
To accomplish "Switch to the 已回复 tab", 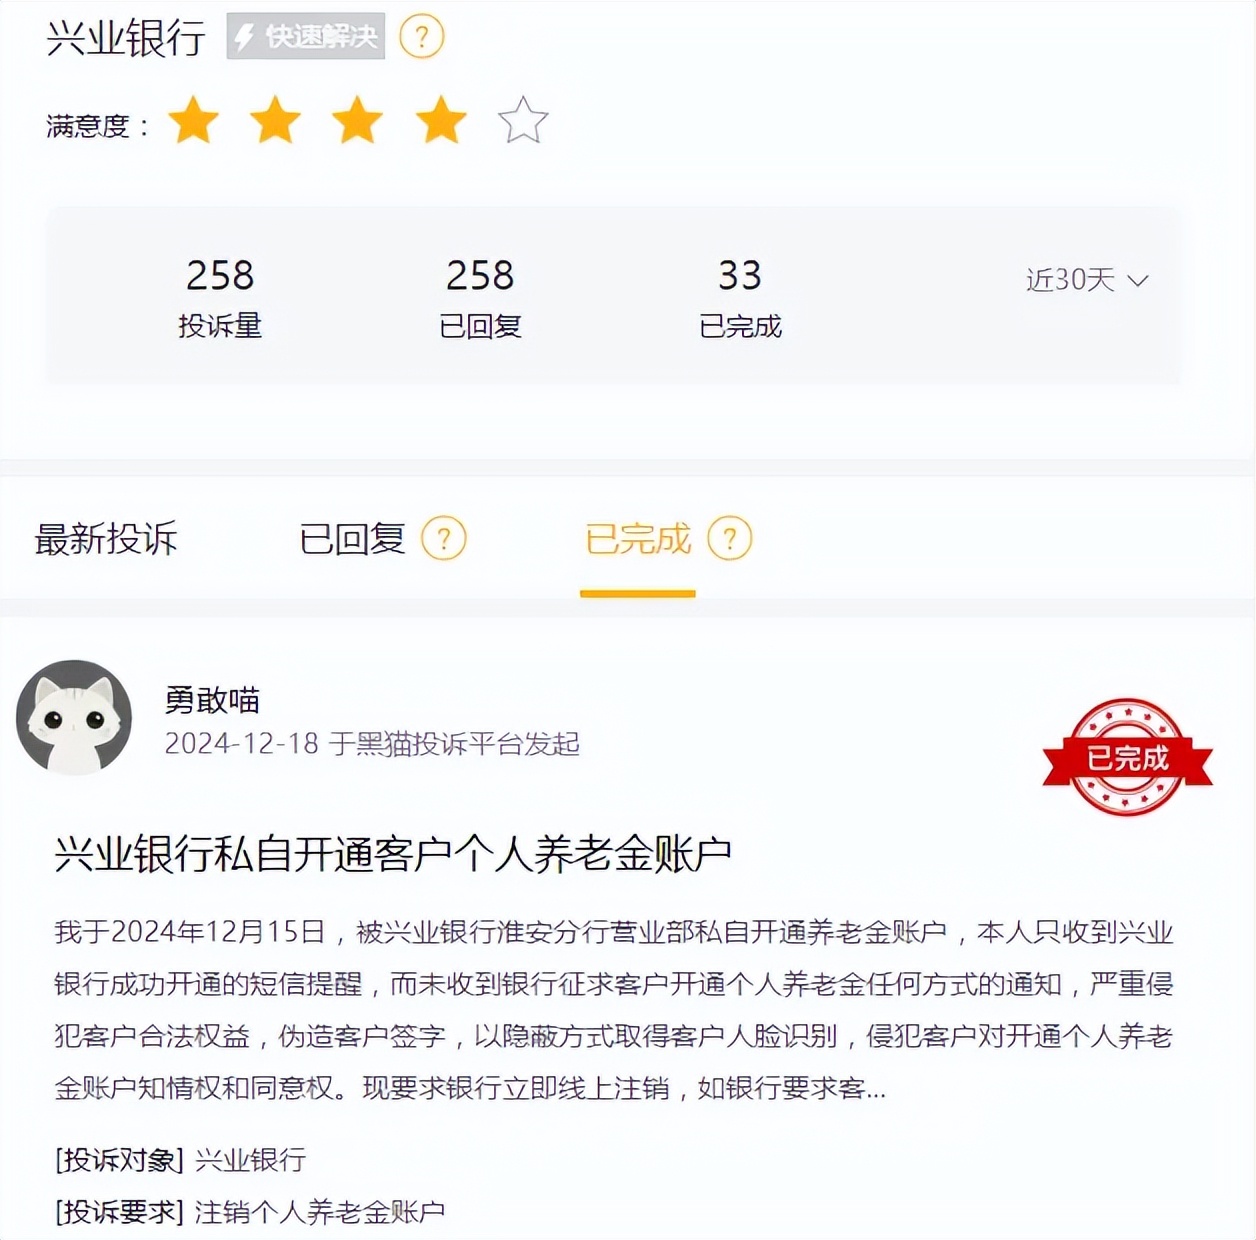I will [352, 539].
